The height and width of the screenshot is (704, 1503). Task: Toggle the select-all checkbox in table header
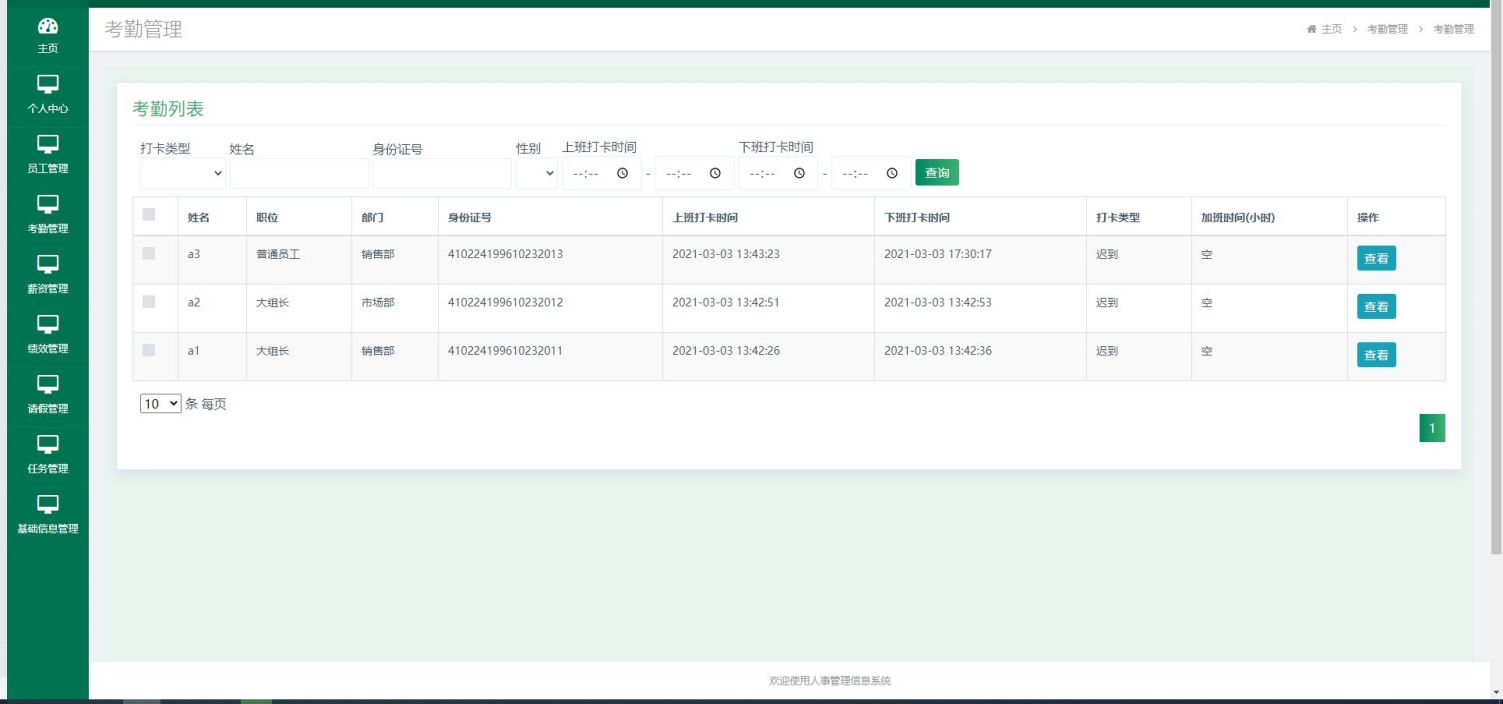click(x=149, y=214)
